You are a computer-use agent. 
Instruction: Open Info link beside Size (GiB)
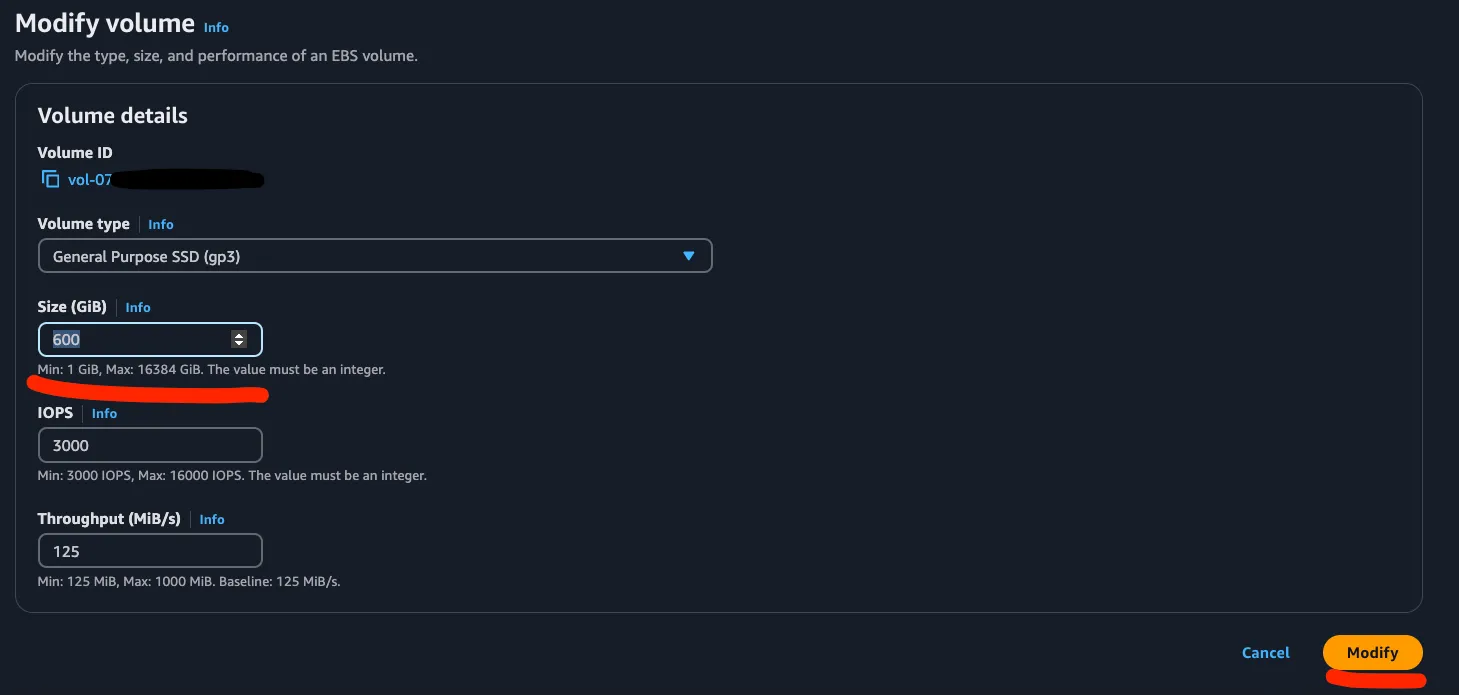138,308
